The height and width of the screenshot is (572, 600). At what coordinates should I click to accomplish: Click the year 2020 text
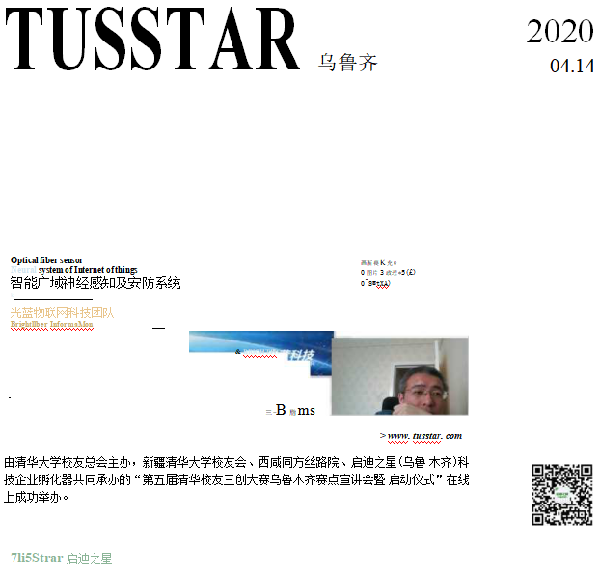tap(560, 31)
